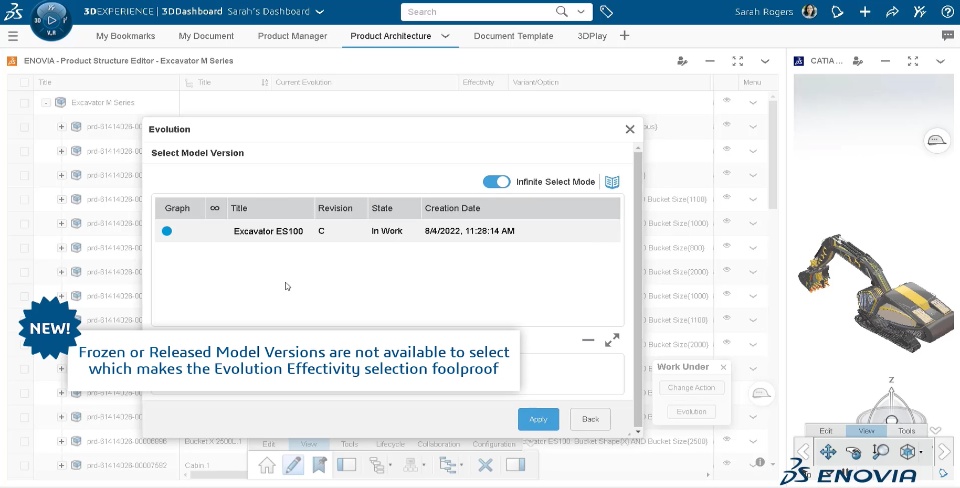Open the 3DEXPERIENCE compass
This screenshot has height=488, width=960.
click(x=51, y=20)
